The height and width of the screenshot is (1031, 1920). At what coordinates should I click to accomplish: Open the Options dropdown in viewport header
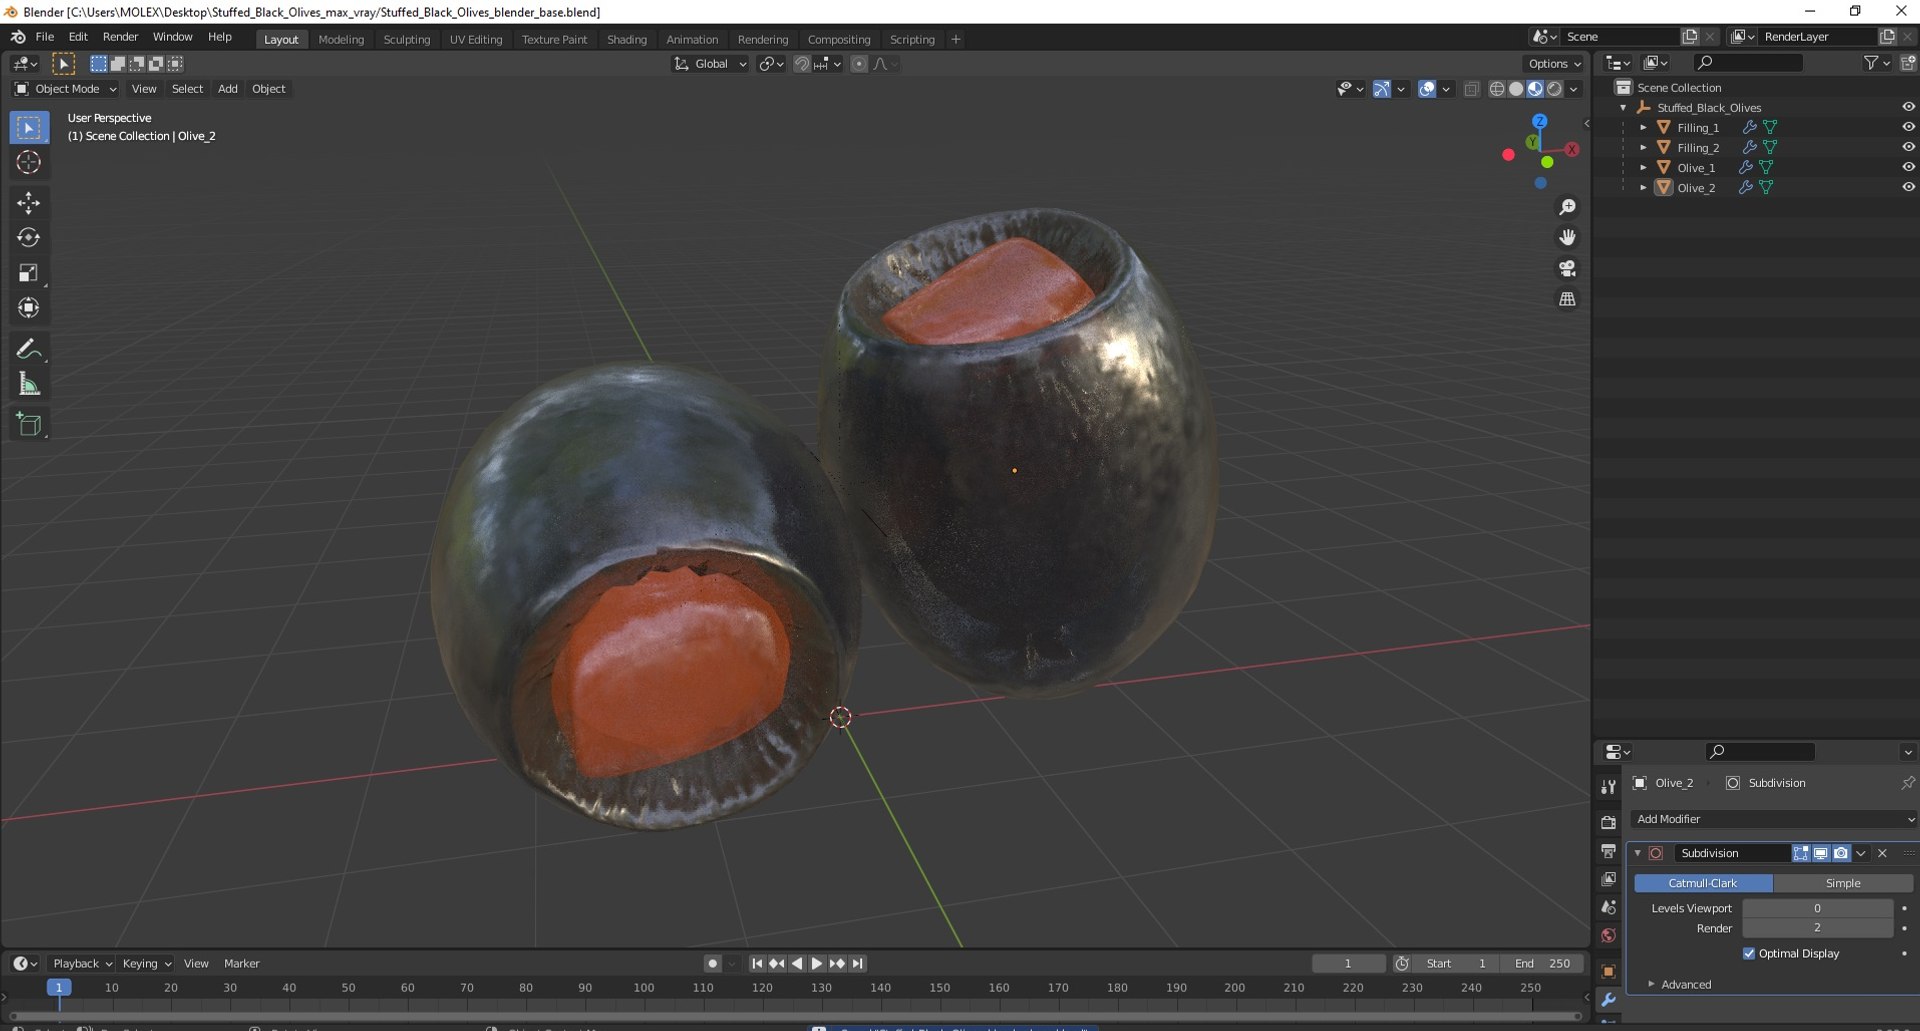click(1554, 64)
